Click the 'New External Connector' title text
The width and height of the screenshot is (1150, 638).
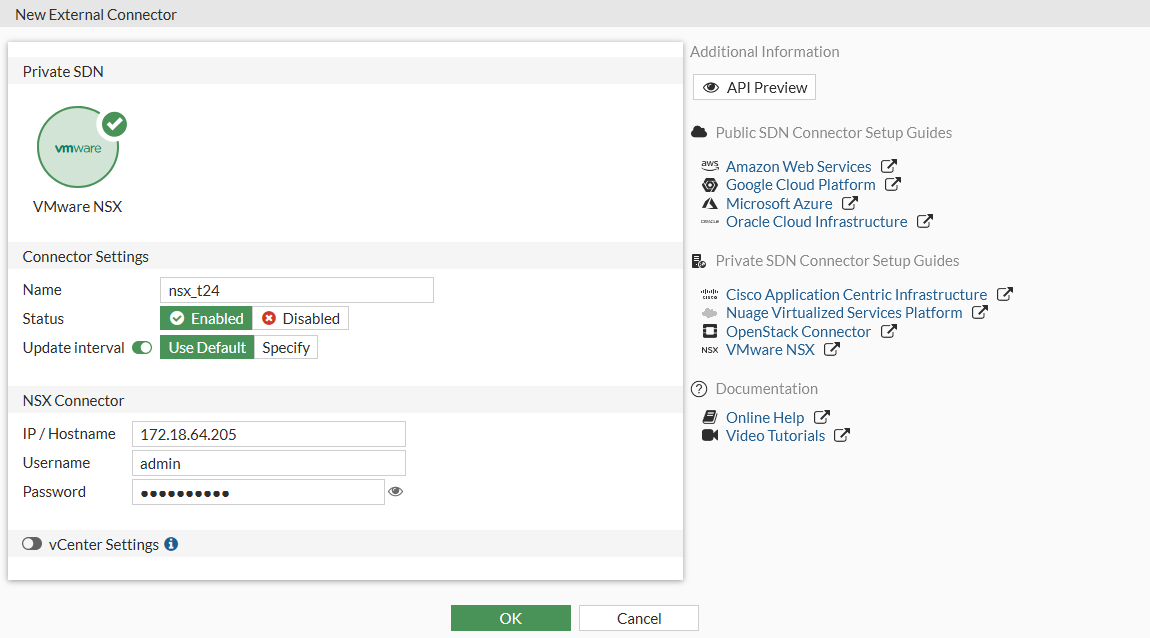click(96, 15)
